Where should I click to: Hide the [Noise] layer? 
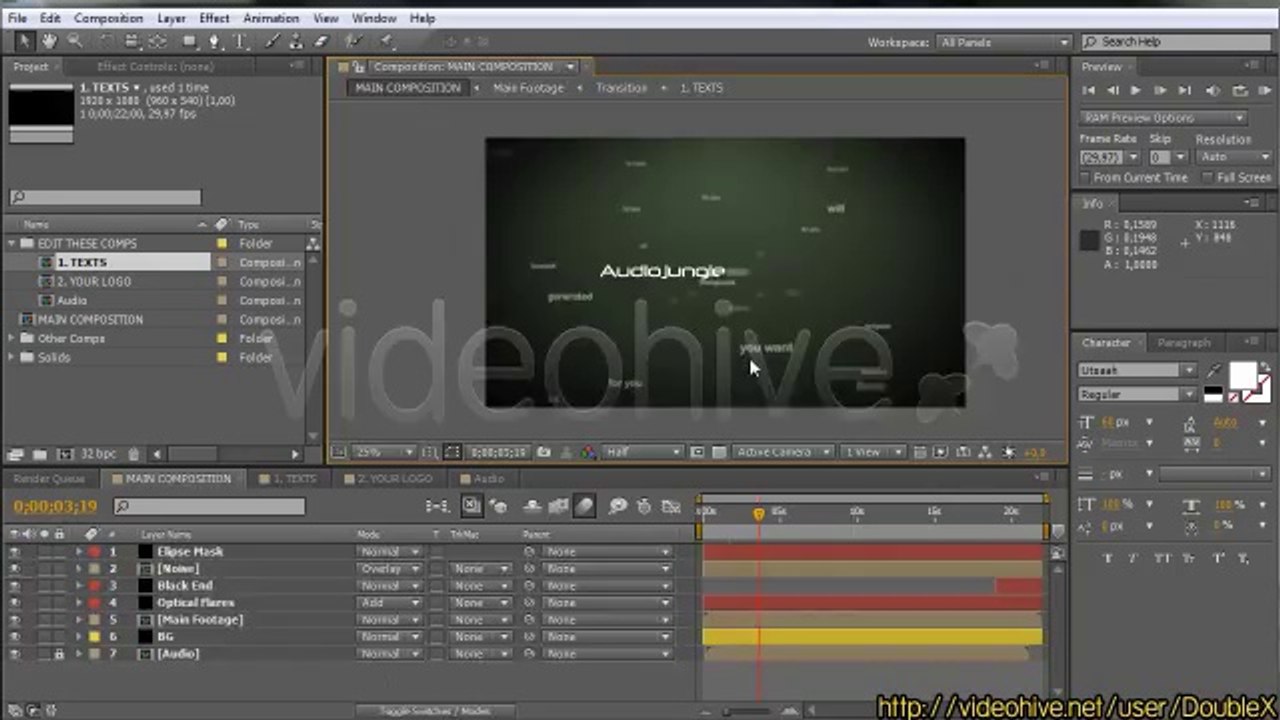14,569
